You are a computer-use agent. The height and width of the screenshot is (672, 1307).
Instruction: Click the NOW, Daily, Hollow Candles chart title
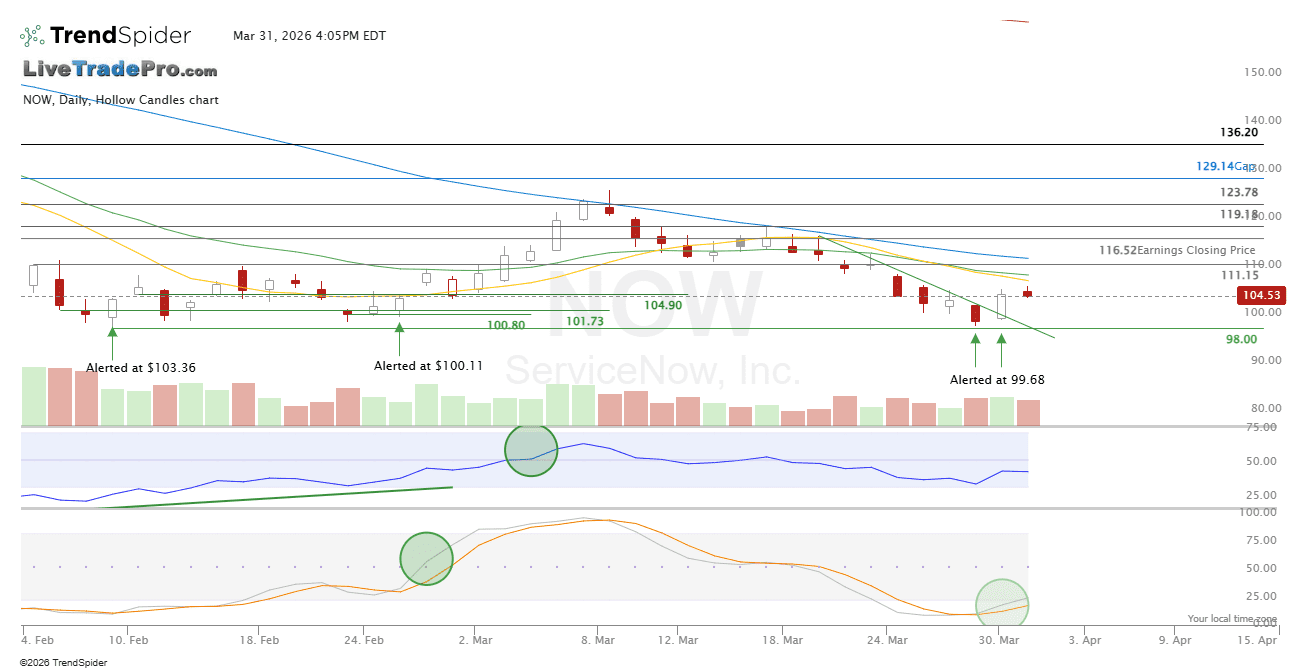click(x=120, y=100)
